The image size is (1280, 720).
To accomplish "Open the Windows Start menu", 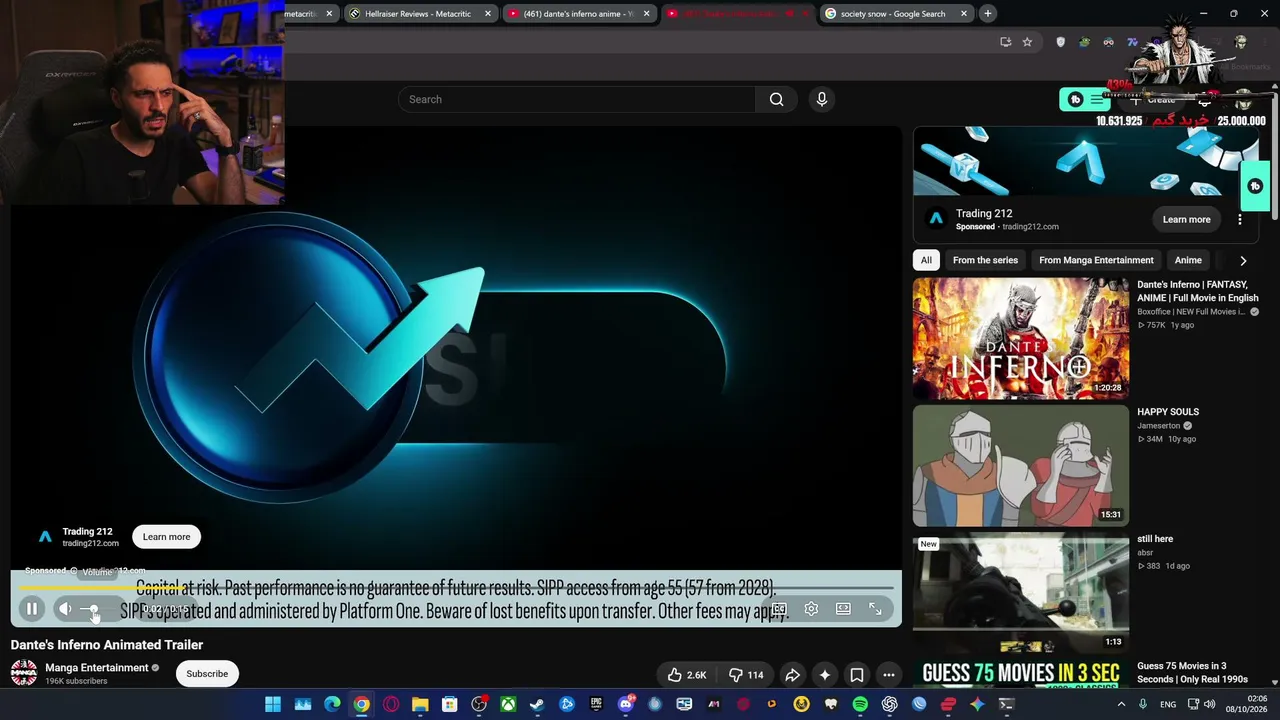I will [x=273, y=704].
